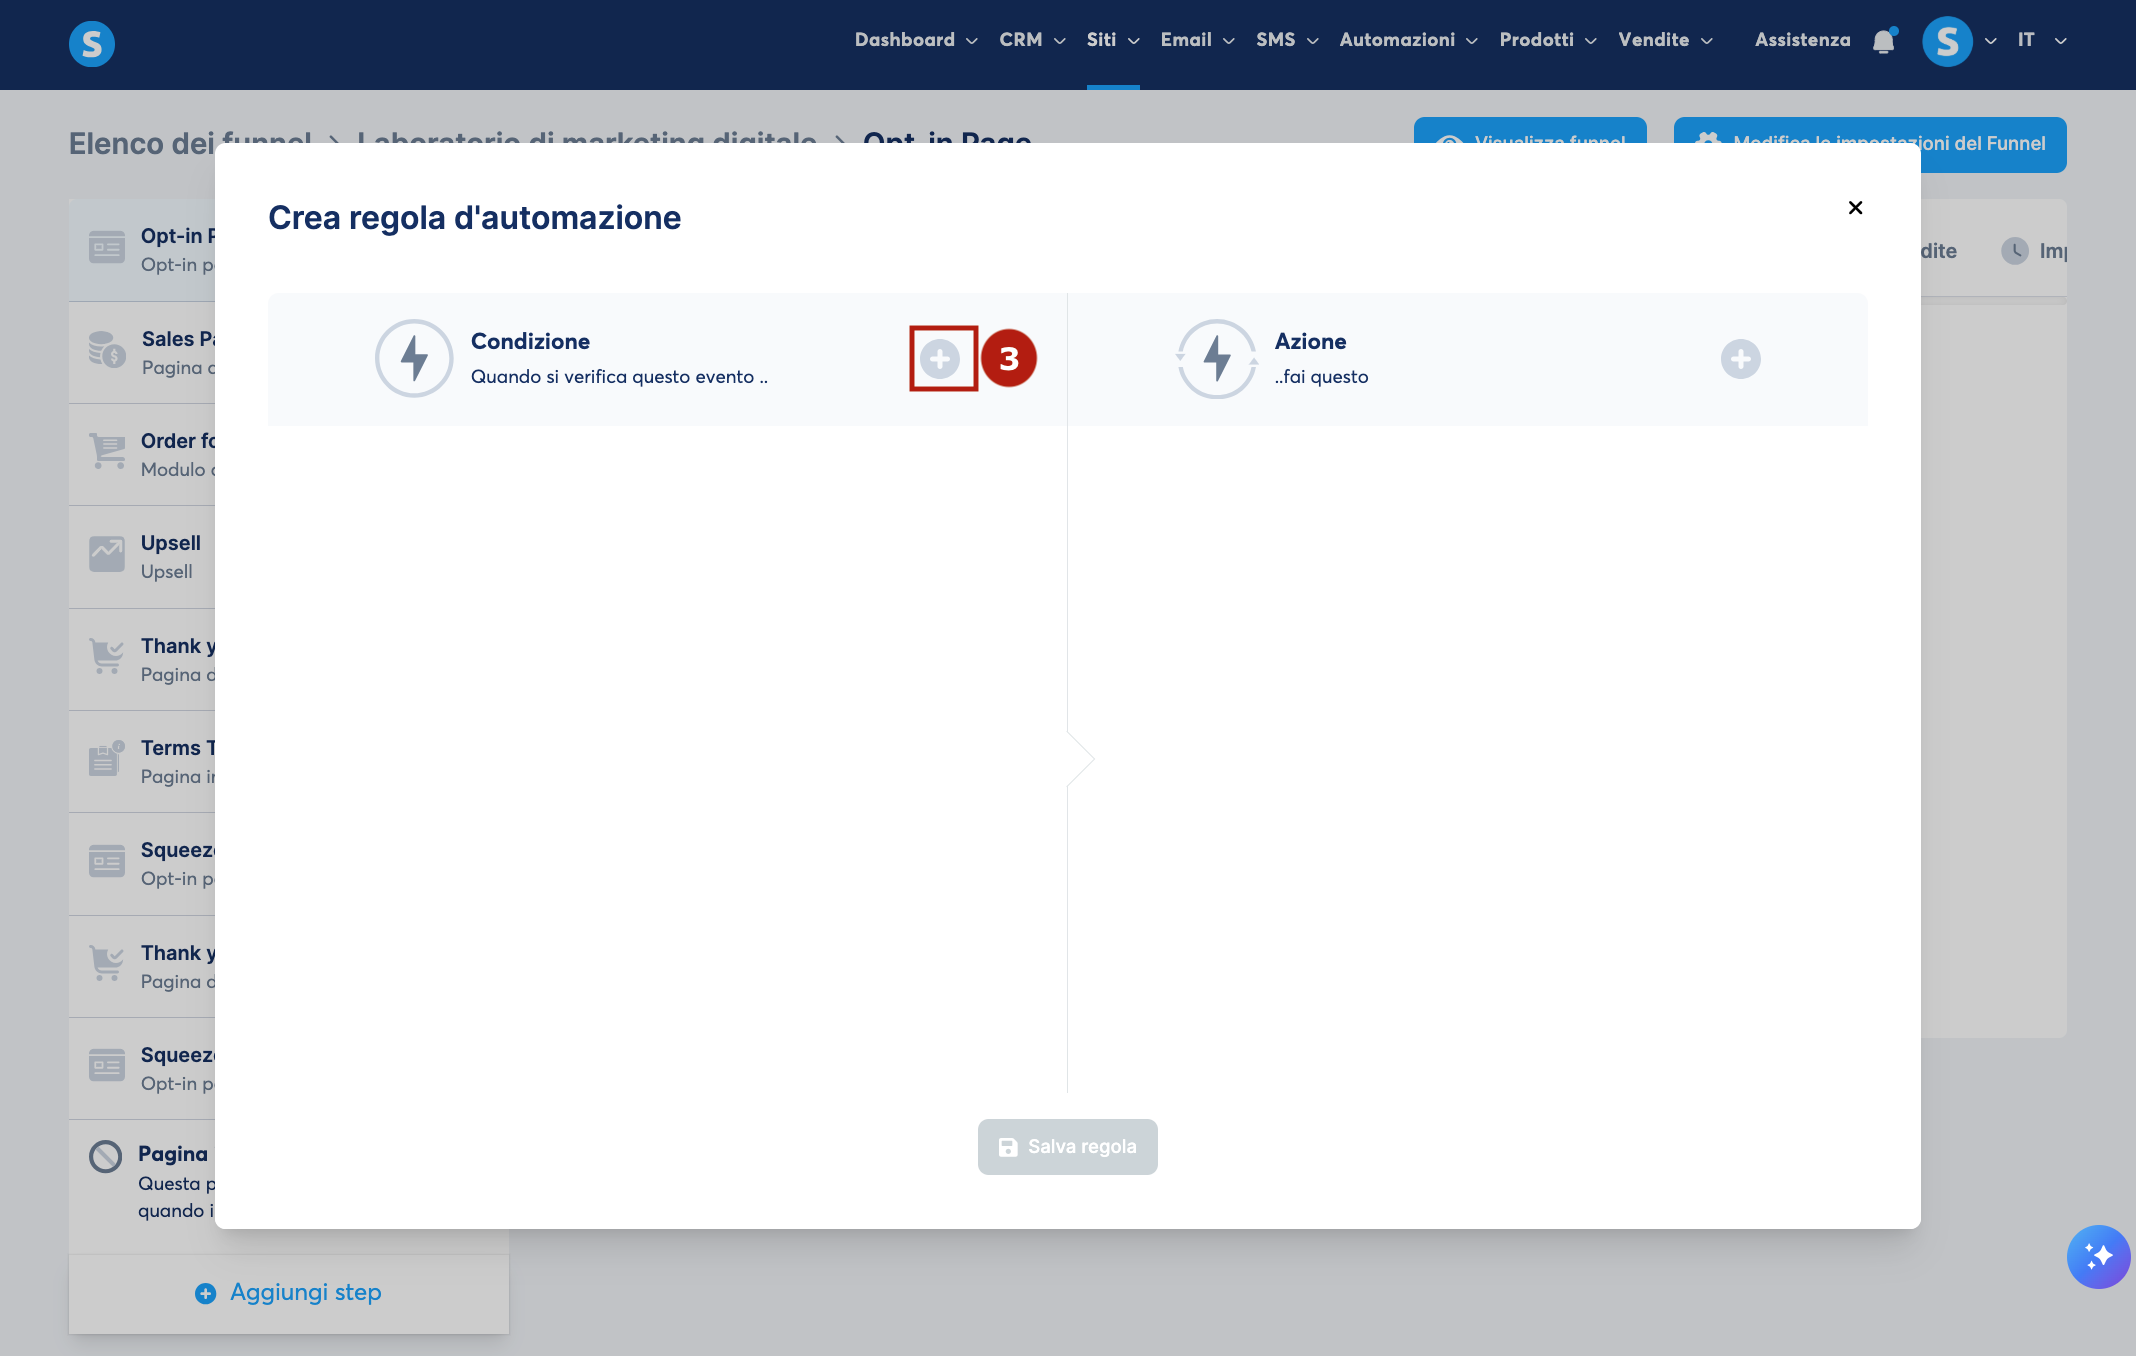Add a condition with the plus icon
This screenshot has width=2136, height=1356.
point(940,359)
